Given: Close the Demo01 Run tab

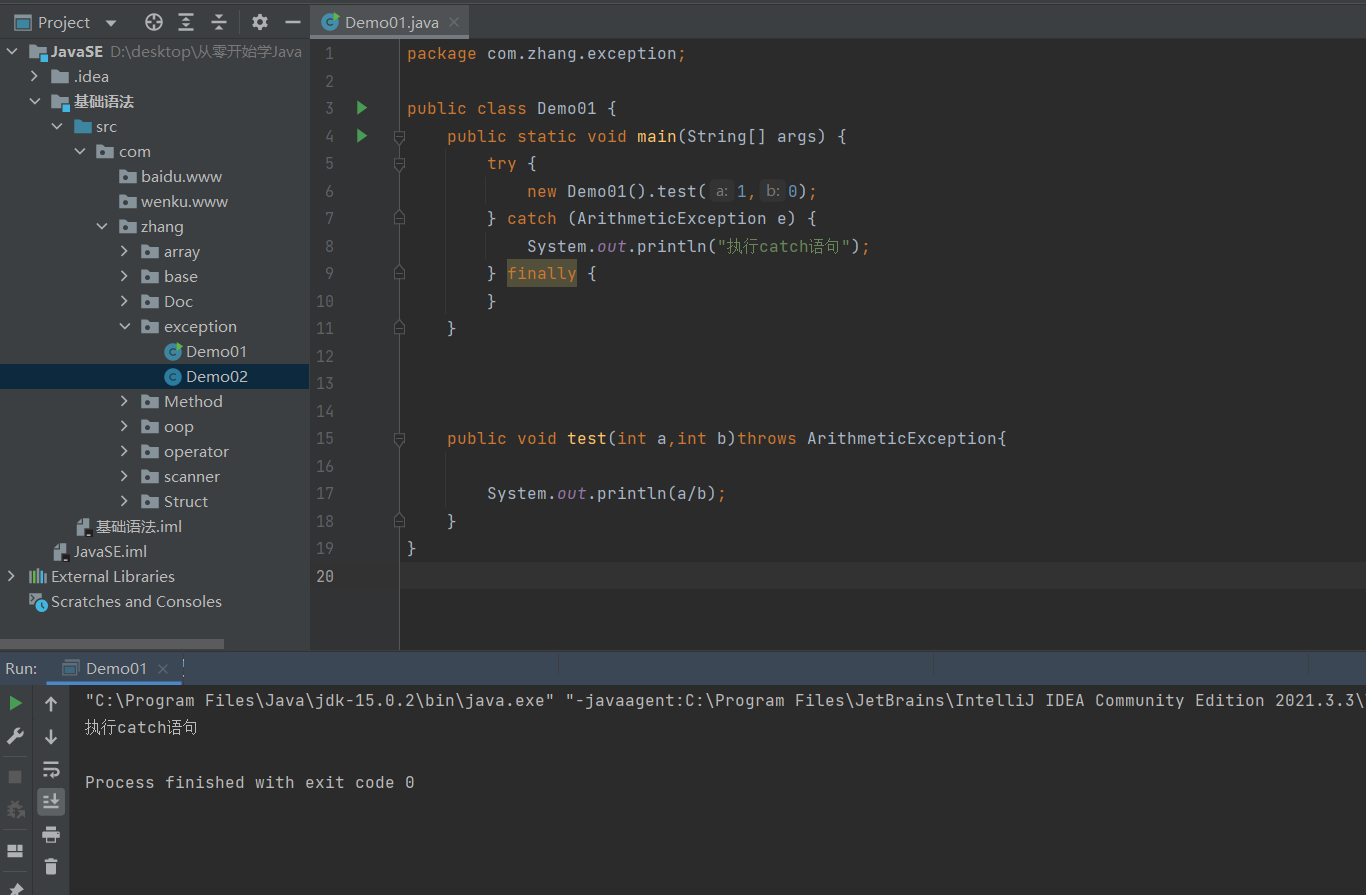Looking at the screenshot, I should 165,668.
